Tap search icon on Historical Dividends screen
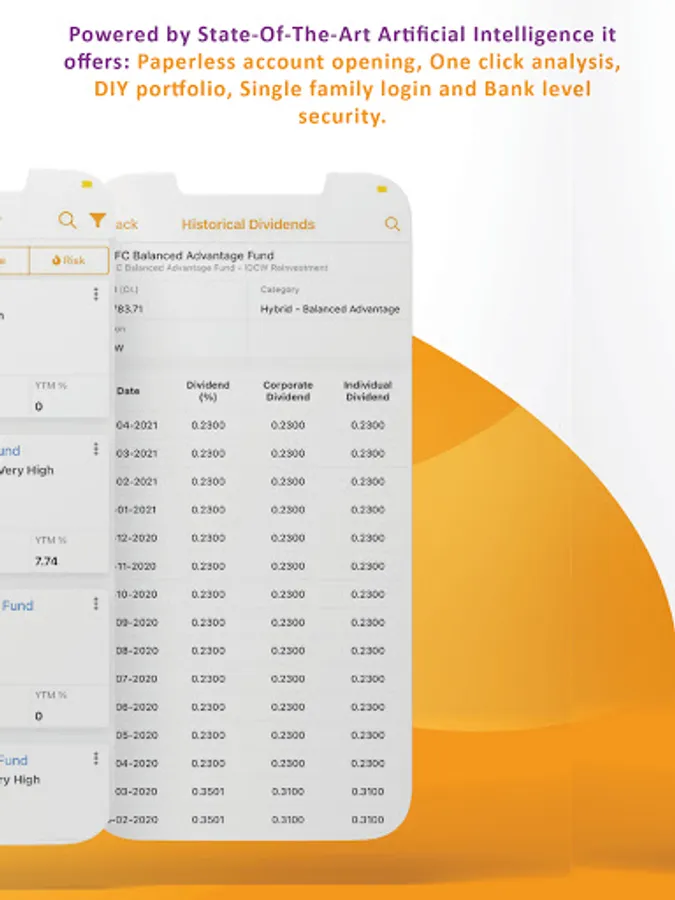This screenshot has width=675, height=900. (392, 224)
